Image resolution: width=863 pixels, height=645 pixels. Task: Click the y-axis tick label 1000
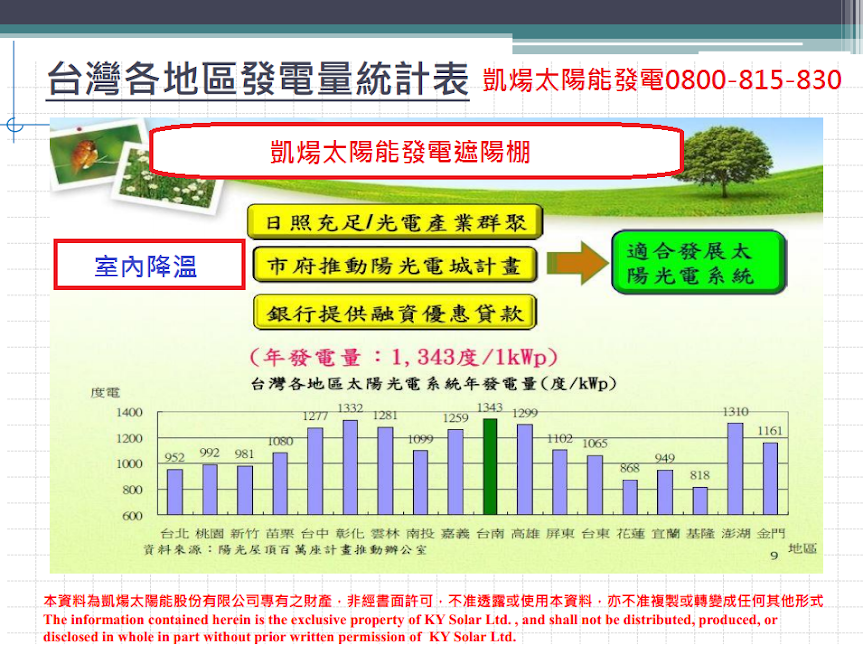pyautogui.click(x=129, y=464)
